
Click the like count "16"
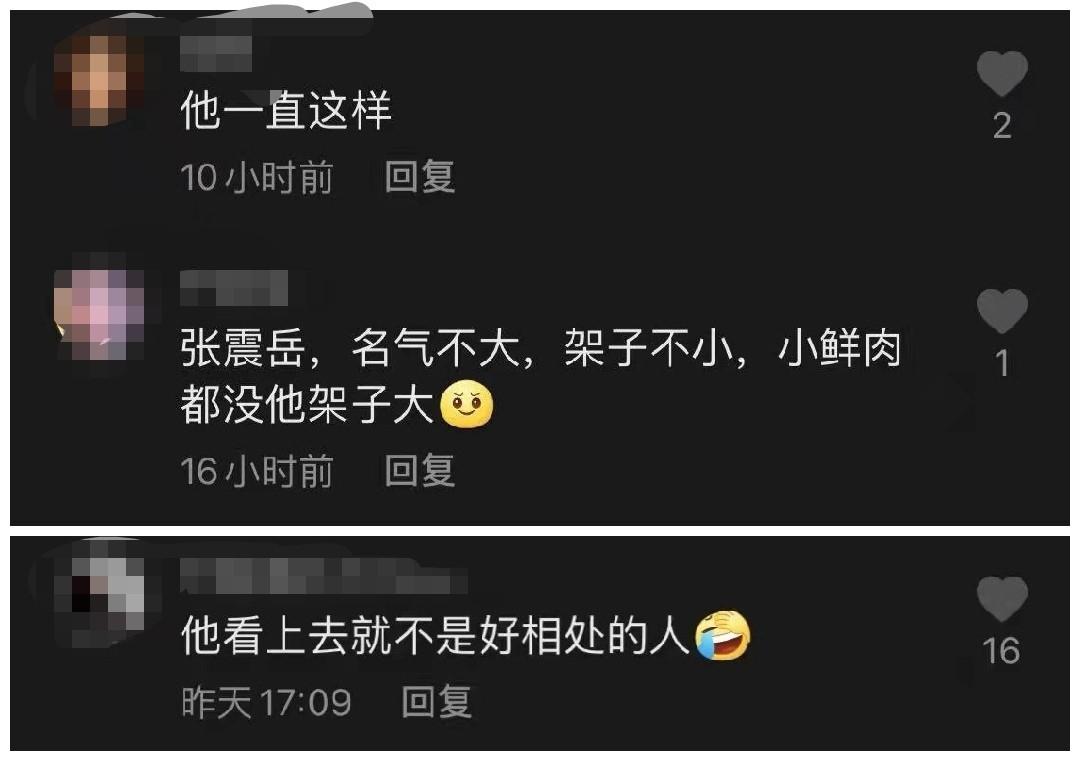pyautogui.click(x=1001, y=651)
